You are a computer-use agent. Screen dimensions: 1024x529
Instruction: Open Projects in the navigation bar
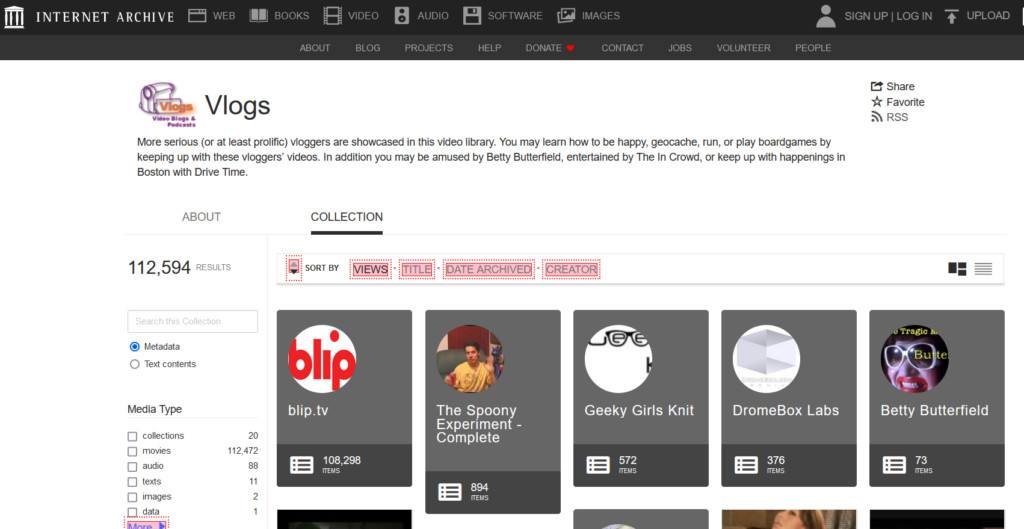coord(428,48)
